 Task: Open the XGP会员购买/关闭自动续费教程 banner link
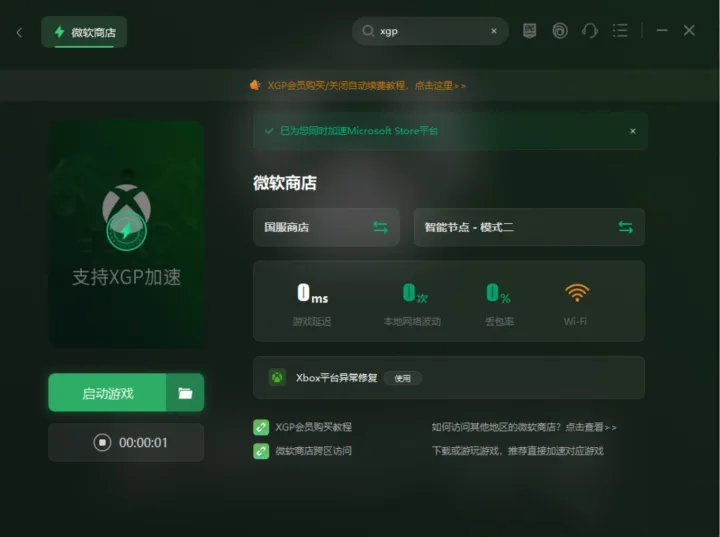tap(366, 85)
